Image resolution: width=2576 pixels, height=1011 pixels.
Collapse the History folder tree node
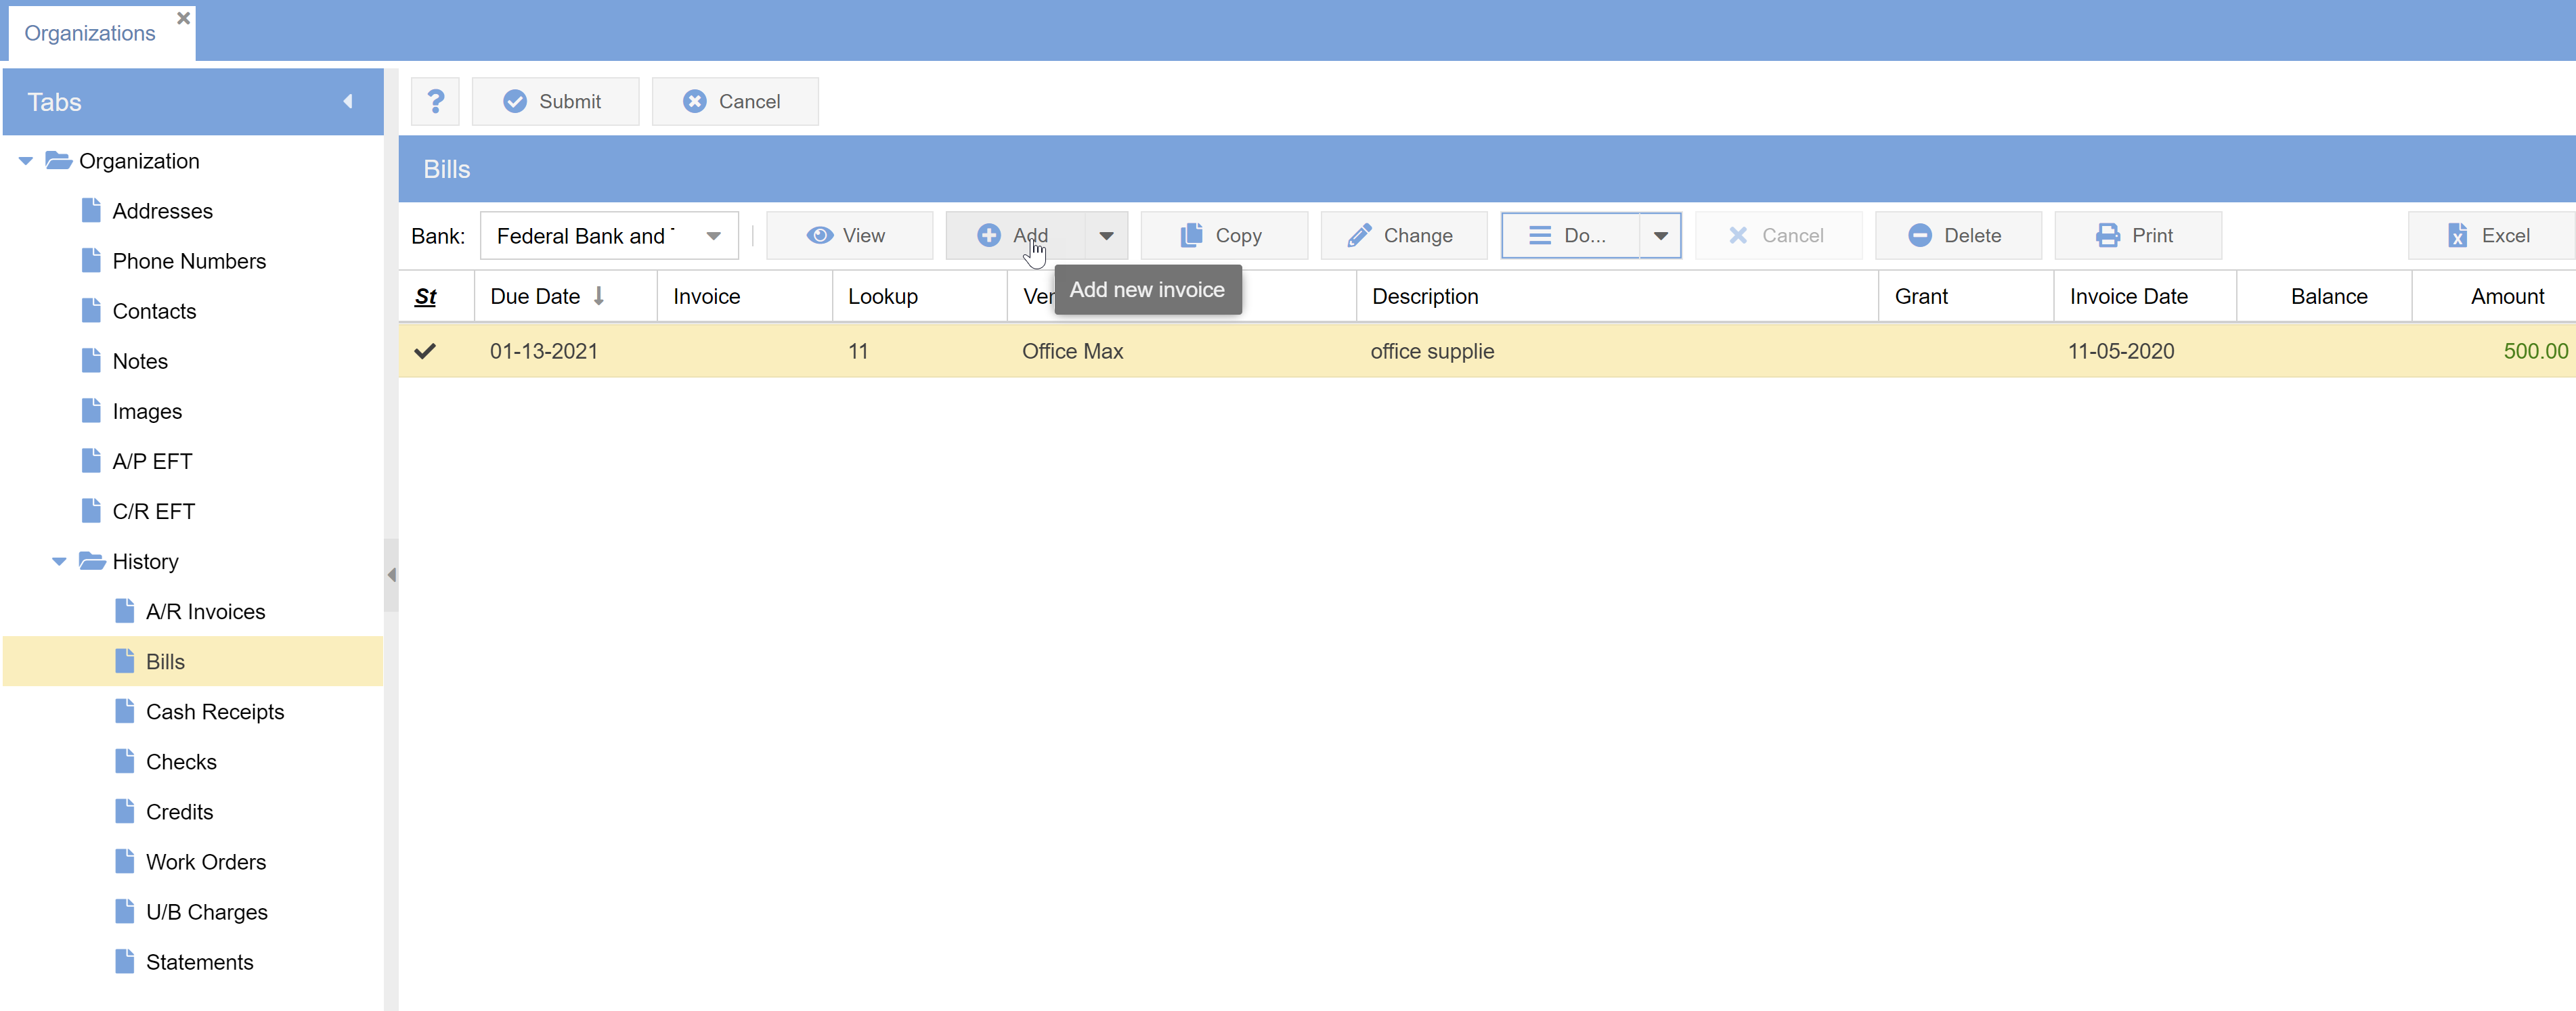[x=59, y=562]
